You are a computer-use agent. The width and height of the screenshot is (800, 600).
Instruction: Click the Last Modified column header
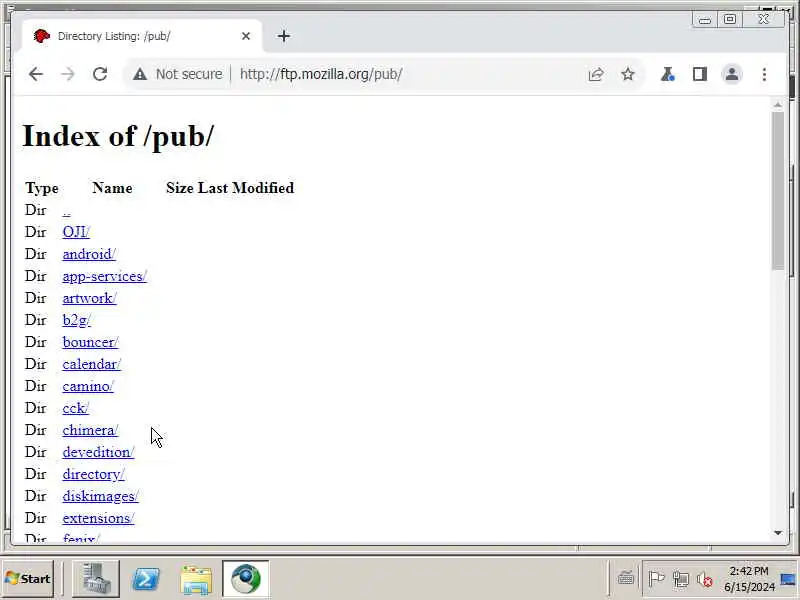tap(246, 188)
